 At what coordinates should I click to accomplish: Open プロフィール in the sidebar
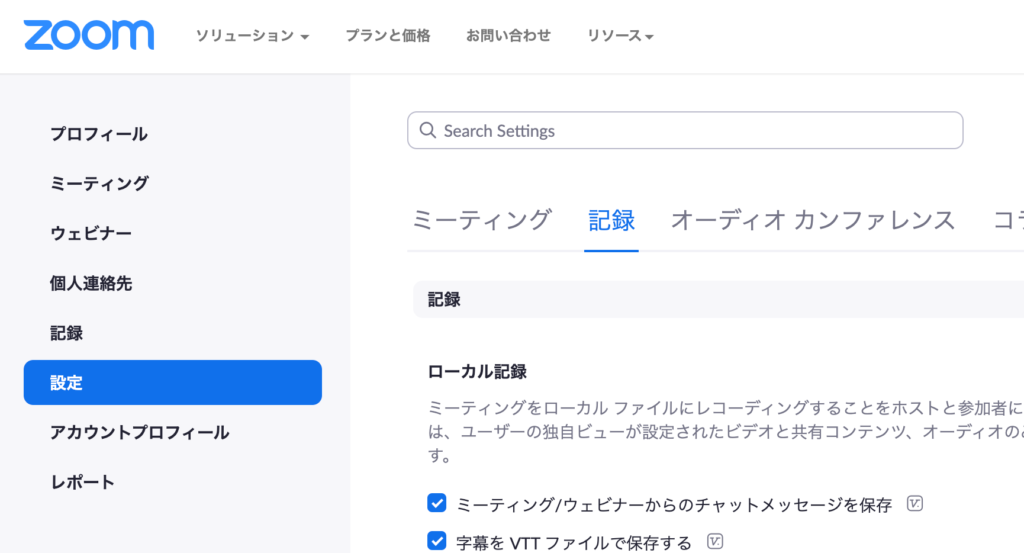click(99, 134)
